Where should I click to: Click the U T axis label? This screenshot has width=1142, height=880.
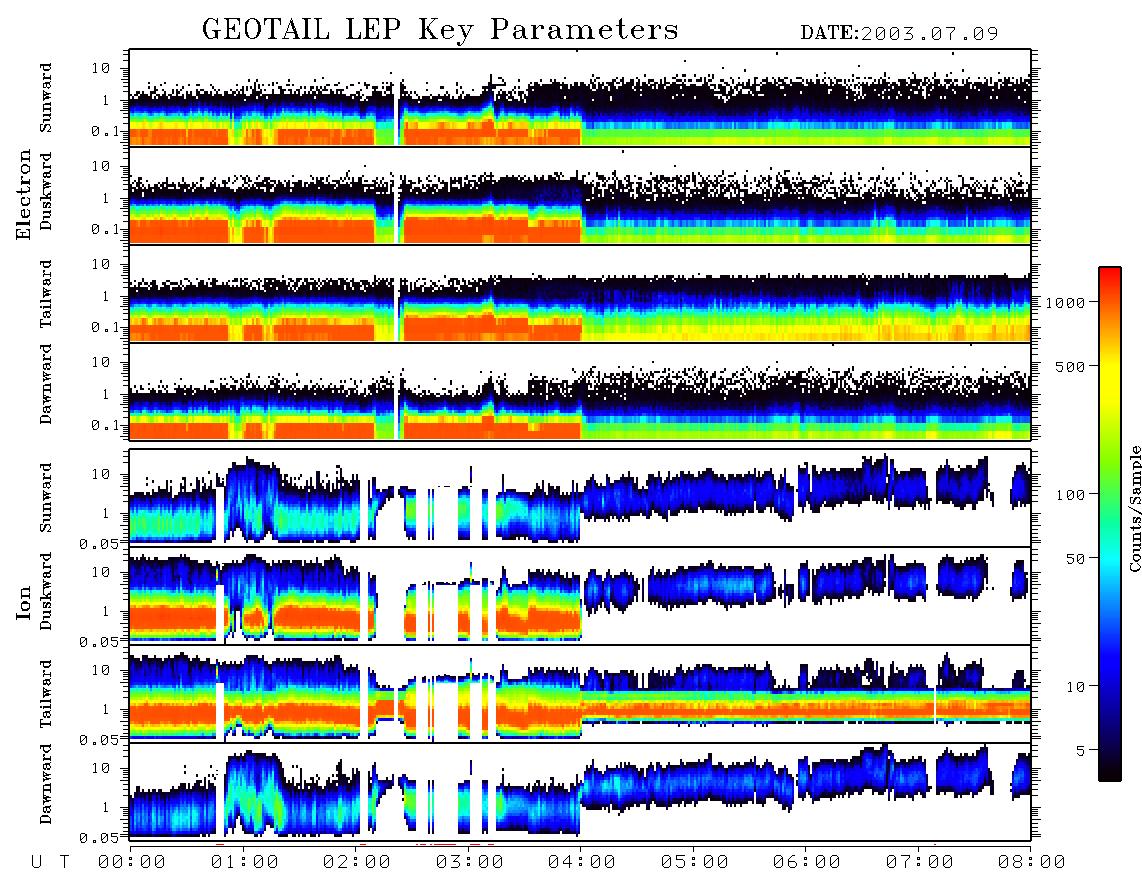50,862
